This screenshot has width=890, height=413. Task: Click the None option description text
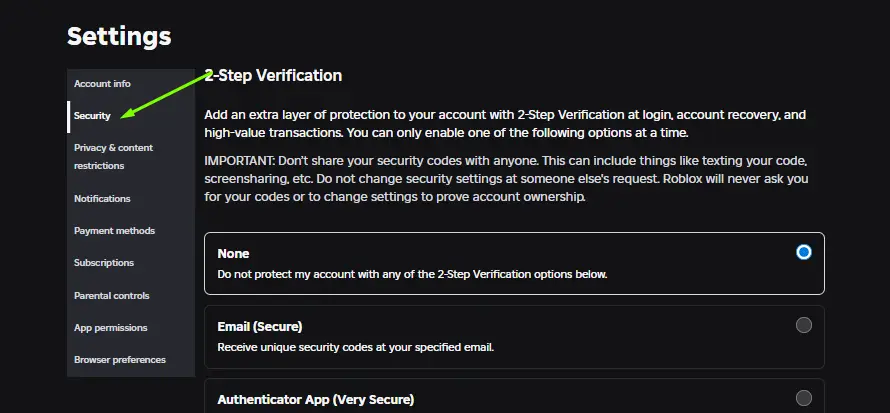coord(412,274)
